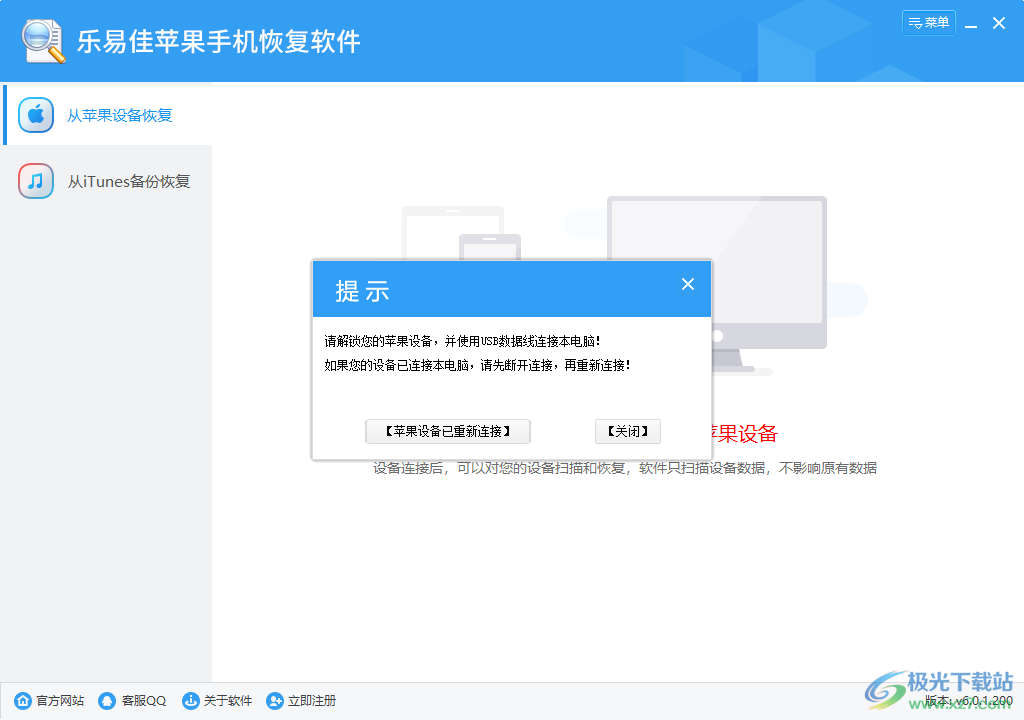1024x720 pixels.
Task: Open the 关于软件 link text
Action: [228, 701]
